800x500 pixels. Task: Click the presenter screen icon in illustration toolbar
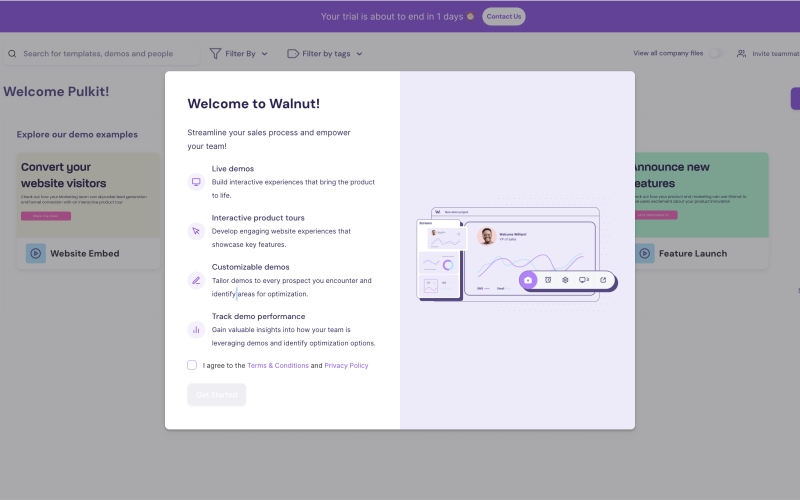[584, 280]
